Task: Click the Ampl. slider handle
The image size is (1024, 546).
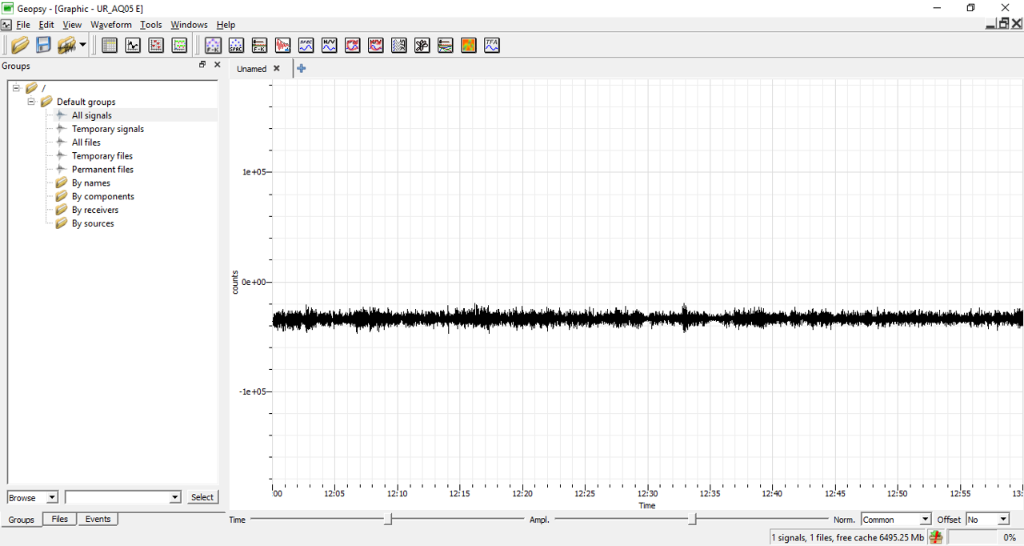Action: [693, 519]
